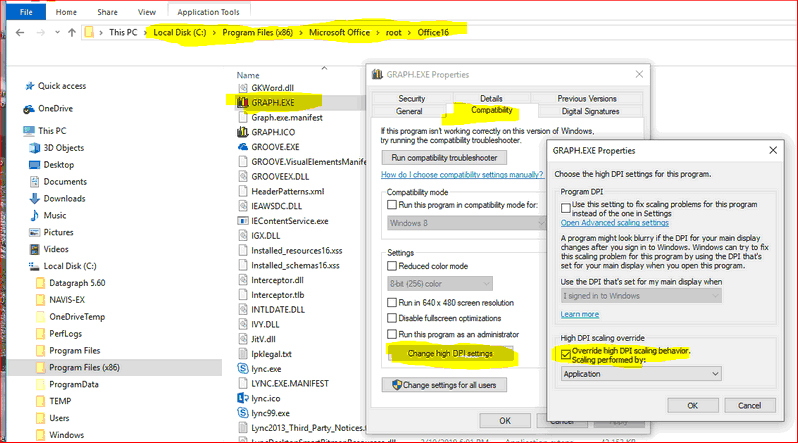Click the Forward navigation arrow
Image resolution: width=798 pixels, height=443 pixels.
[x=41, y=33]
